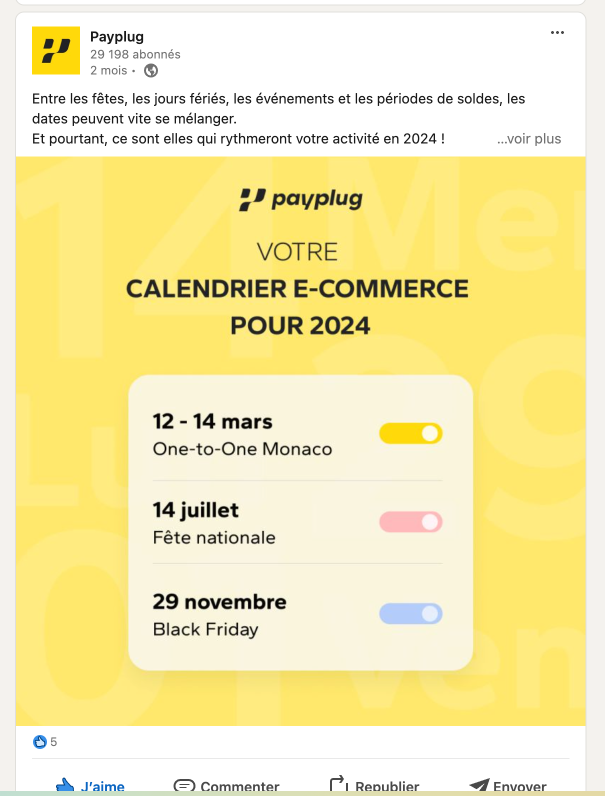This screenshot has width=605, height=796.
Task: Click the Commenter button label
Action: point(240,786)
